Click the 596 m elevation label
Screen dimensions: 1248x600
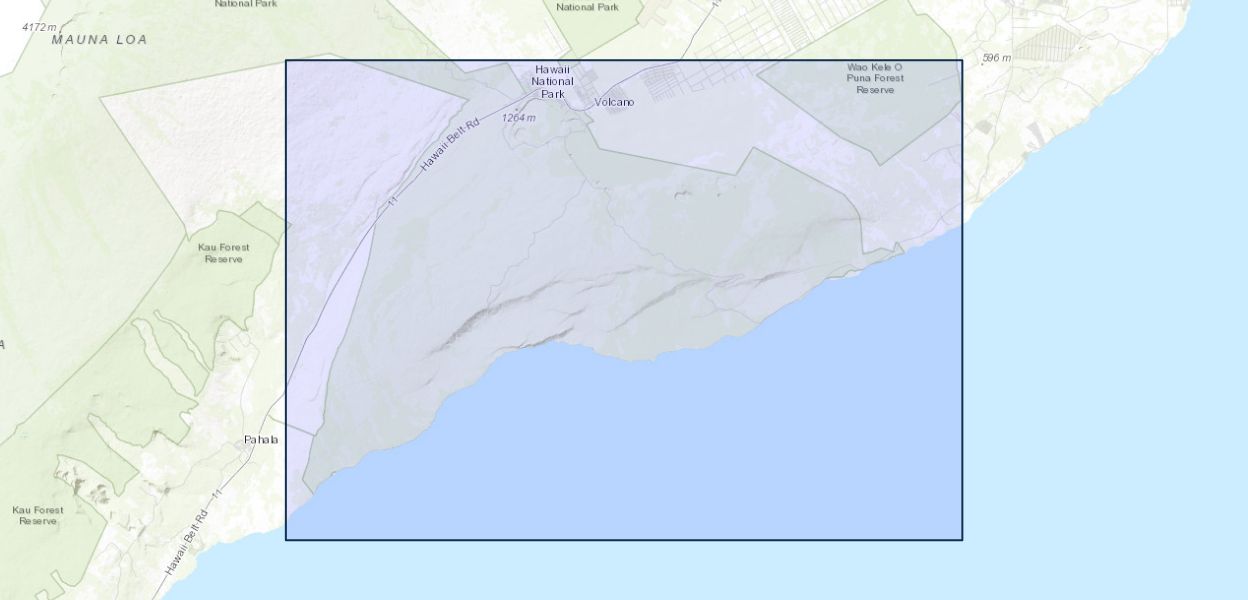(x=996, y=59)
